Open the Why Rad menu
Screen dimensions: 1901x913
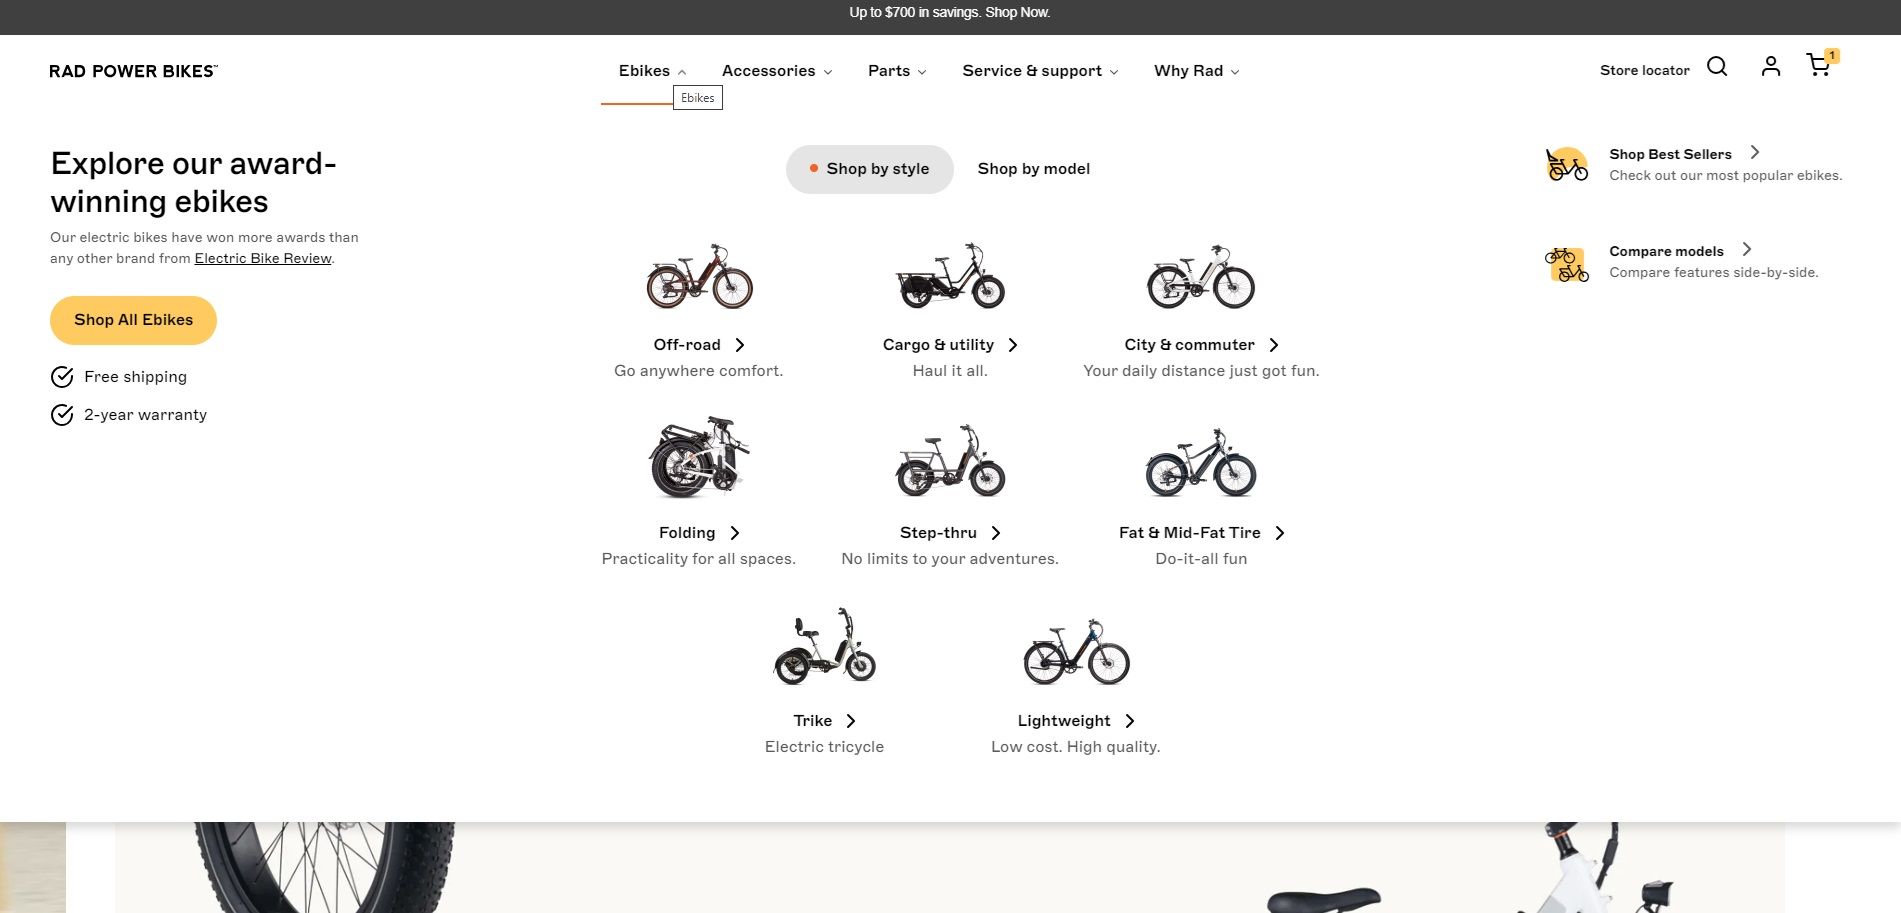[x=1197, y=71]
